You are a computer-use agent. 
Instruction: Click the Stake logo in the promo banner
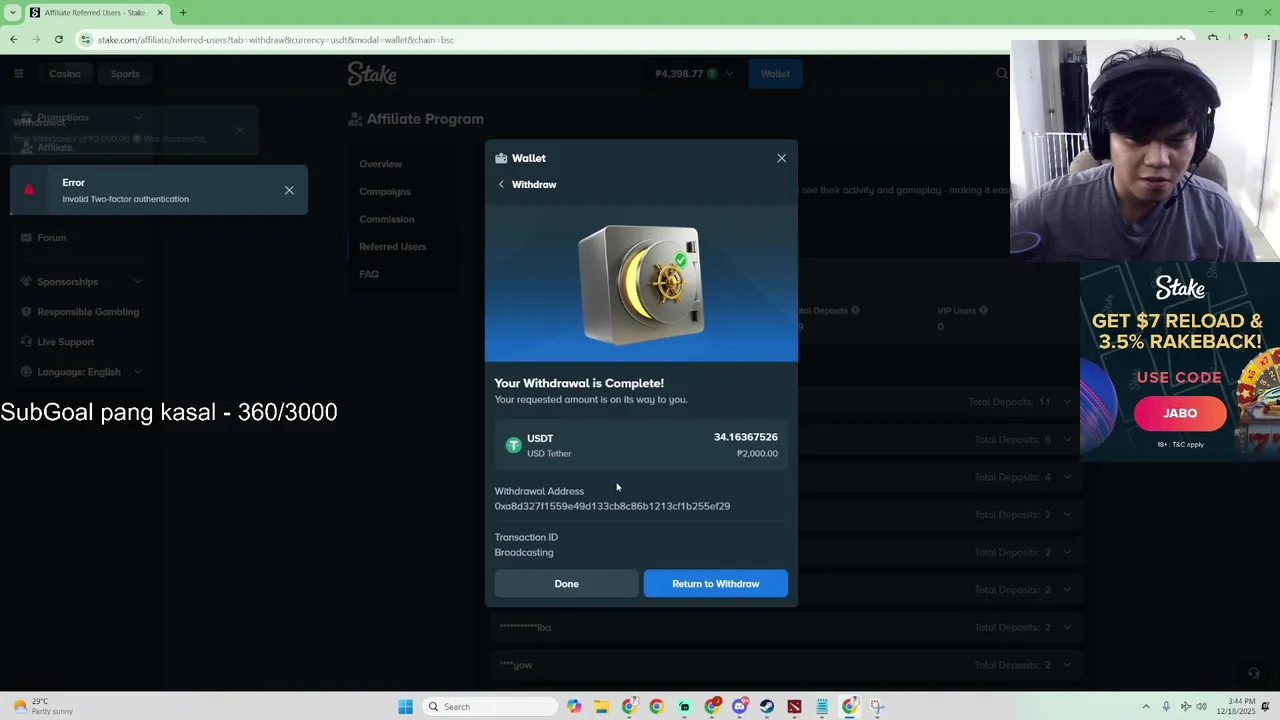click(1180, 288)
